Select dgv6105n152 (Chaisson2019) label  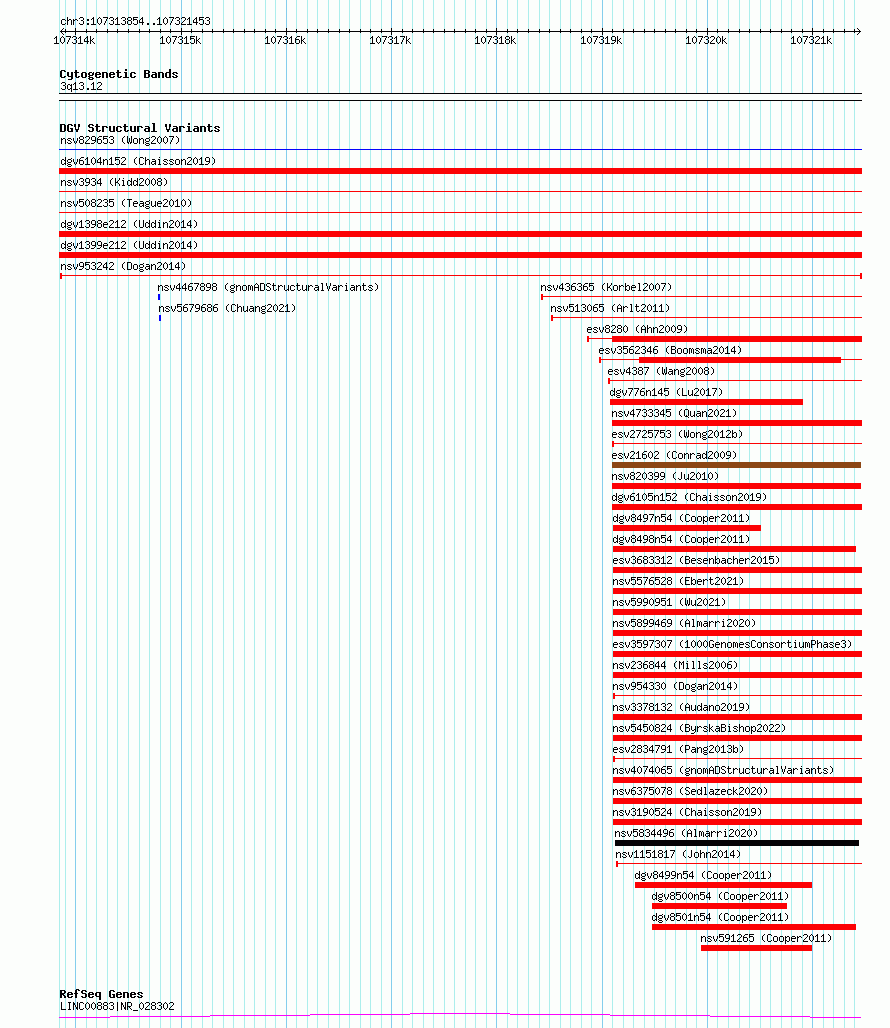(x=689, y=497)
